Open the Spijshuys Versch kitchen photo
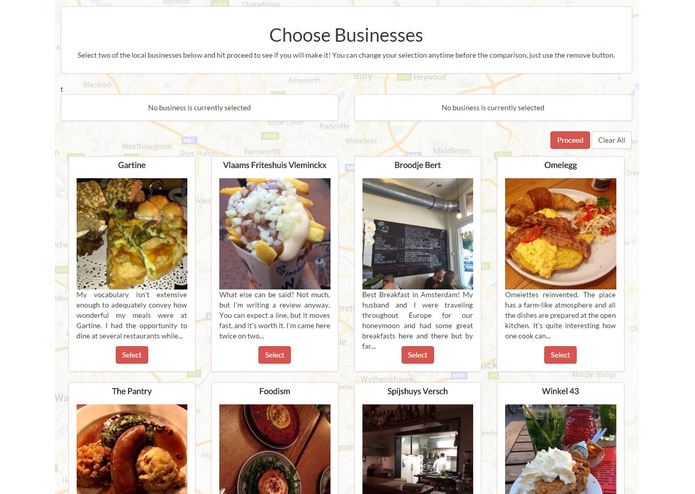 coord(418,449)
